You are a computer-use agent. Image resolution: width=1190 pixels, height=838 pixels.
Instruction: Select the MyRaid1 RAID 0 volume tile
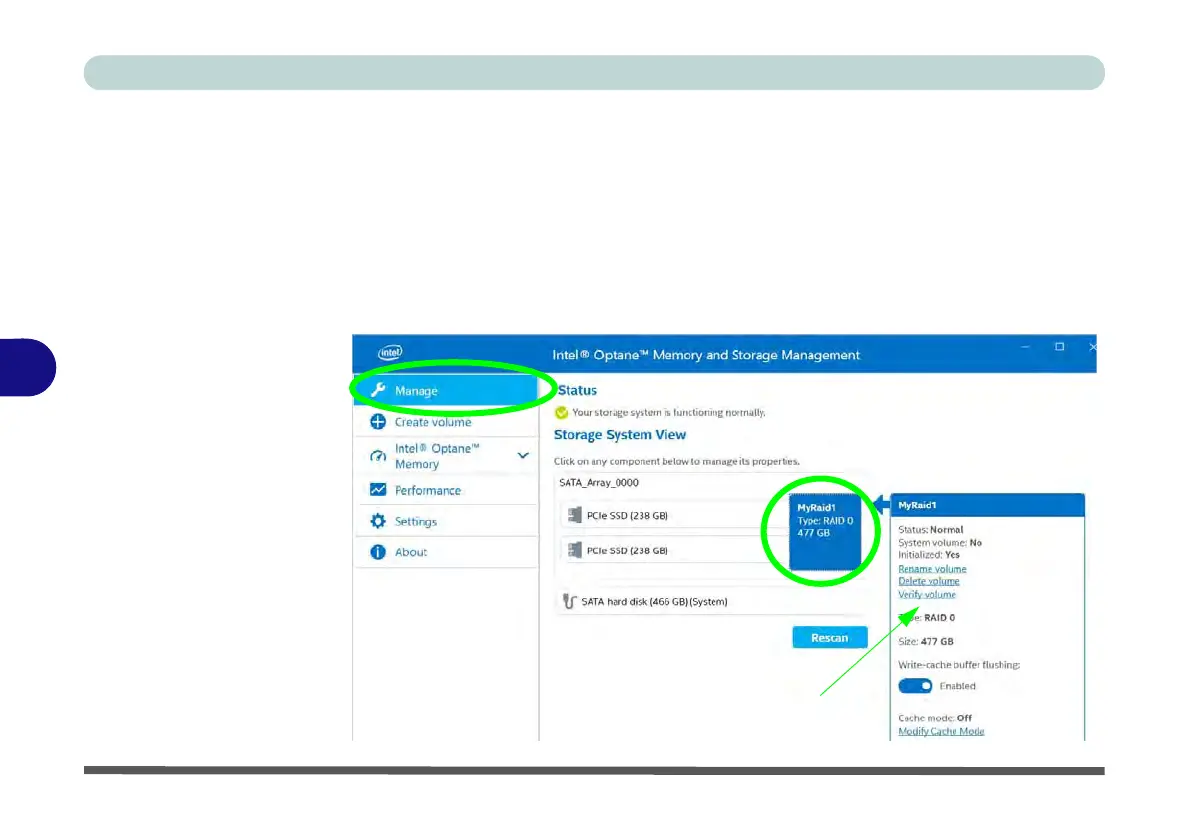click(825, 531)
